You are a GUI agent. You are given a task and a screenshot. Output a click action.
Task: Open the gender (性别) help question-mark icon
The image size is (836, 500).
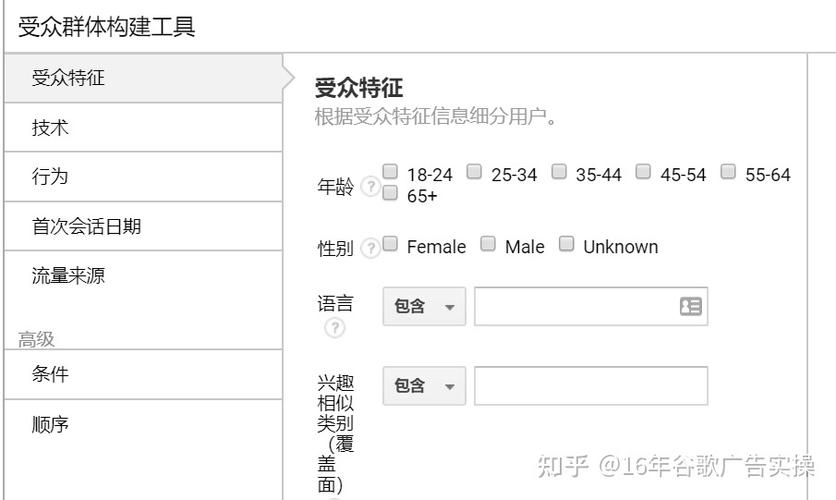370,248
